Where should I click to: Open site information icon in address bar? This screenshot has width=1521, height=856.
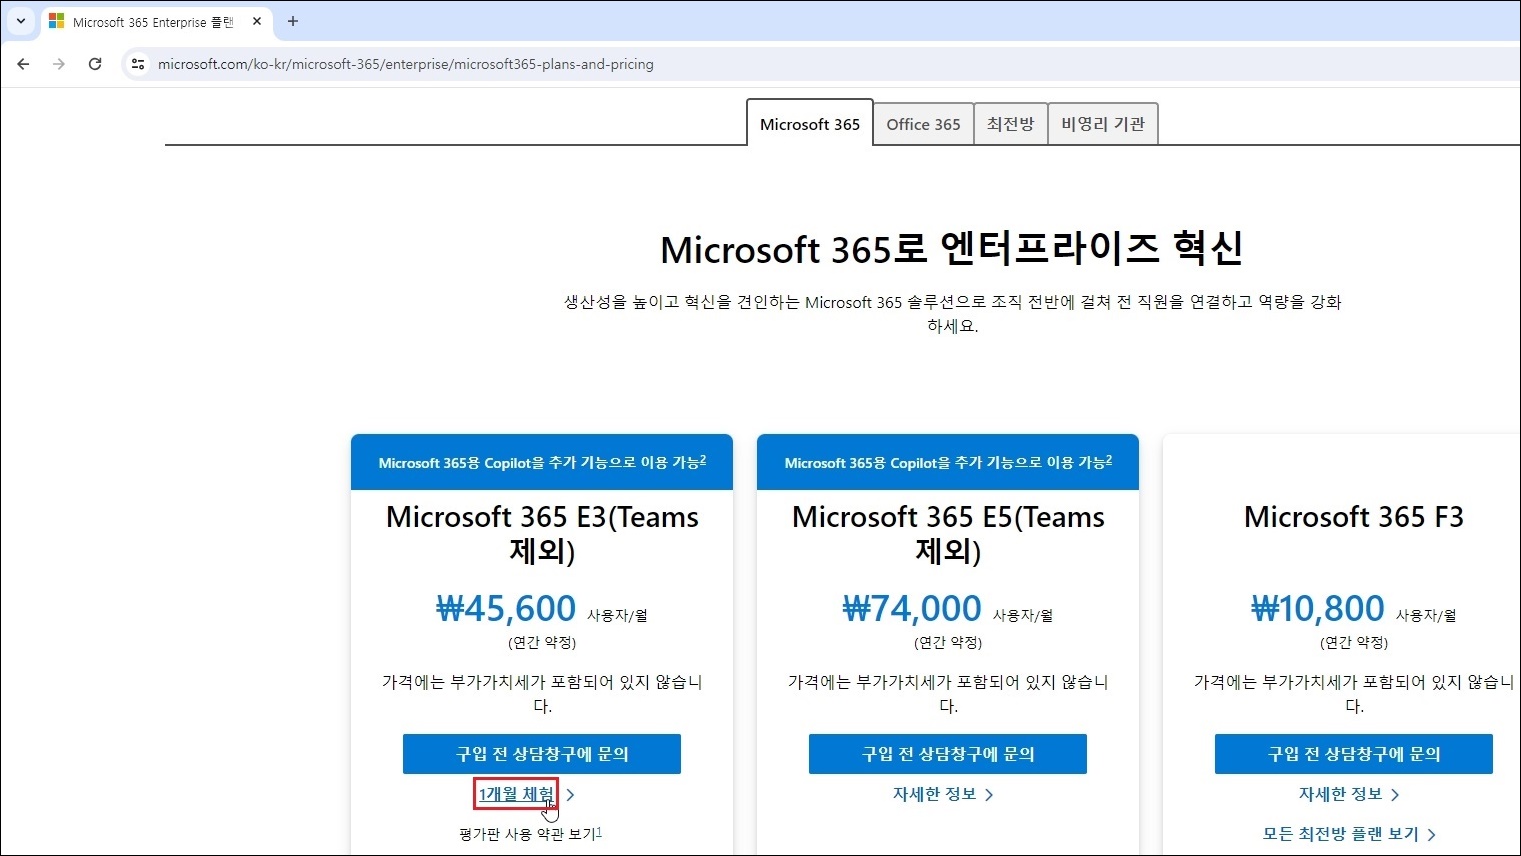point(138,64)
